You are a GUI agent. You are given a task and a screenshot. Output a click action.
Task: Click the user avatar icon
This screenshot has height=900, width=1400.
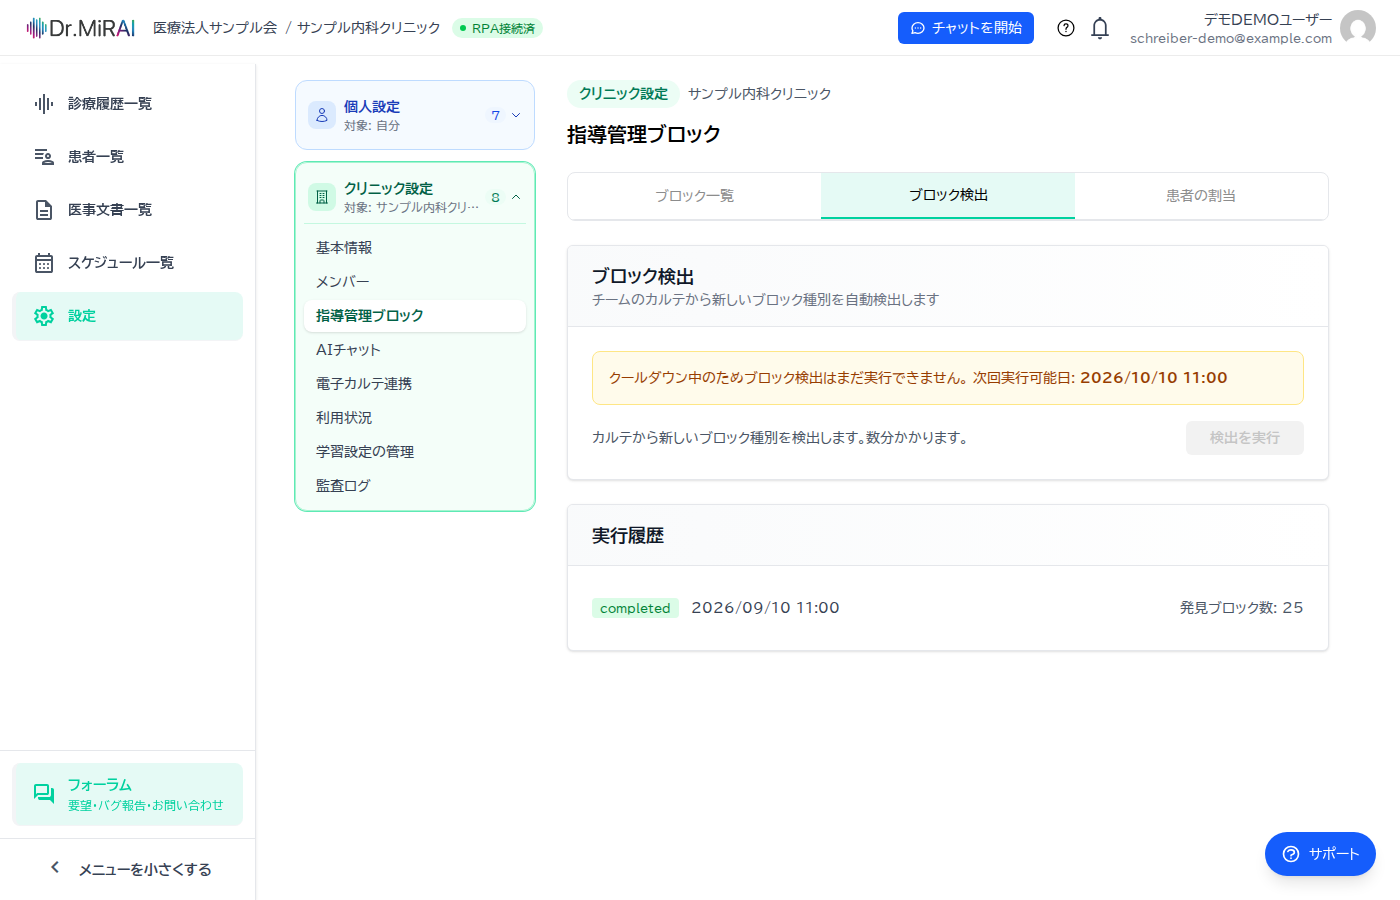[1358, 28]
